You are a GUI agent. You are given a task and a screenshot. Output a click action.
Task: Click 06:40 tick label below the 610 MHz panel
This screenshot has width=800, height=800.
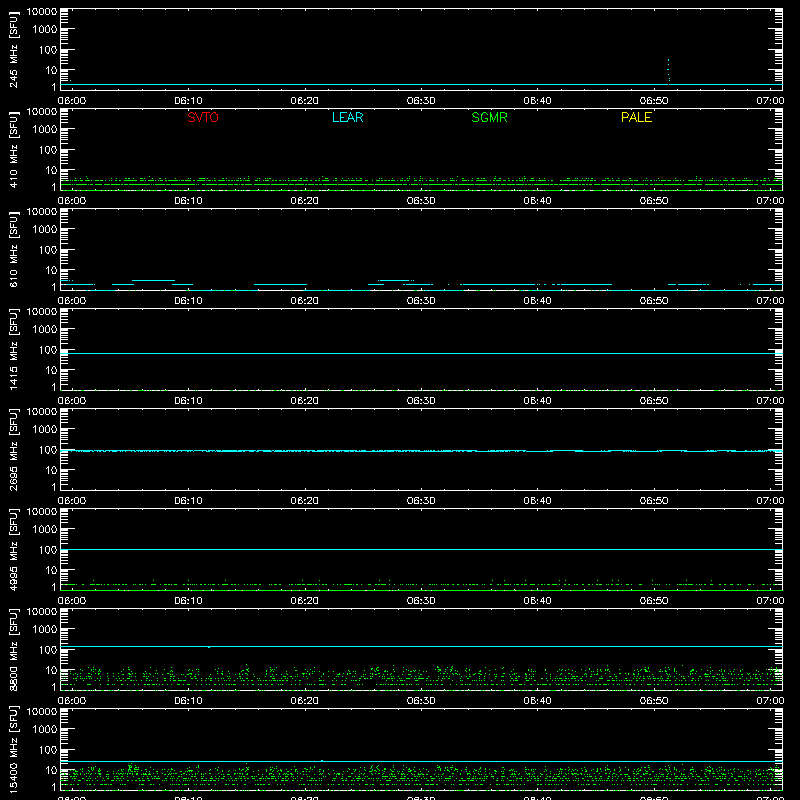537,301
